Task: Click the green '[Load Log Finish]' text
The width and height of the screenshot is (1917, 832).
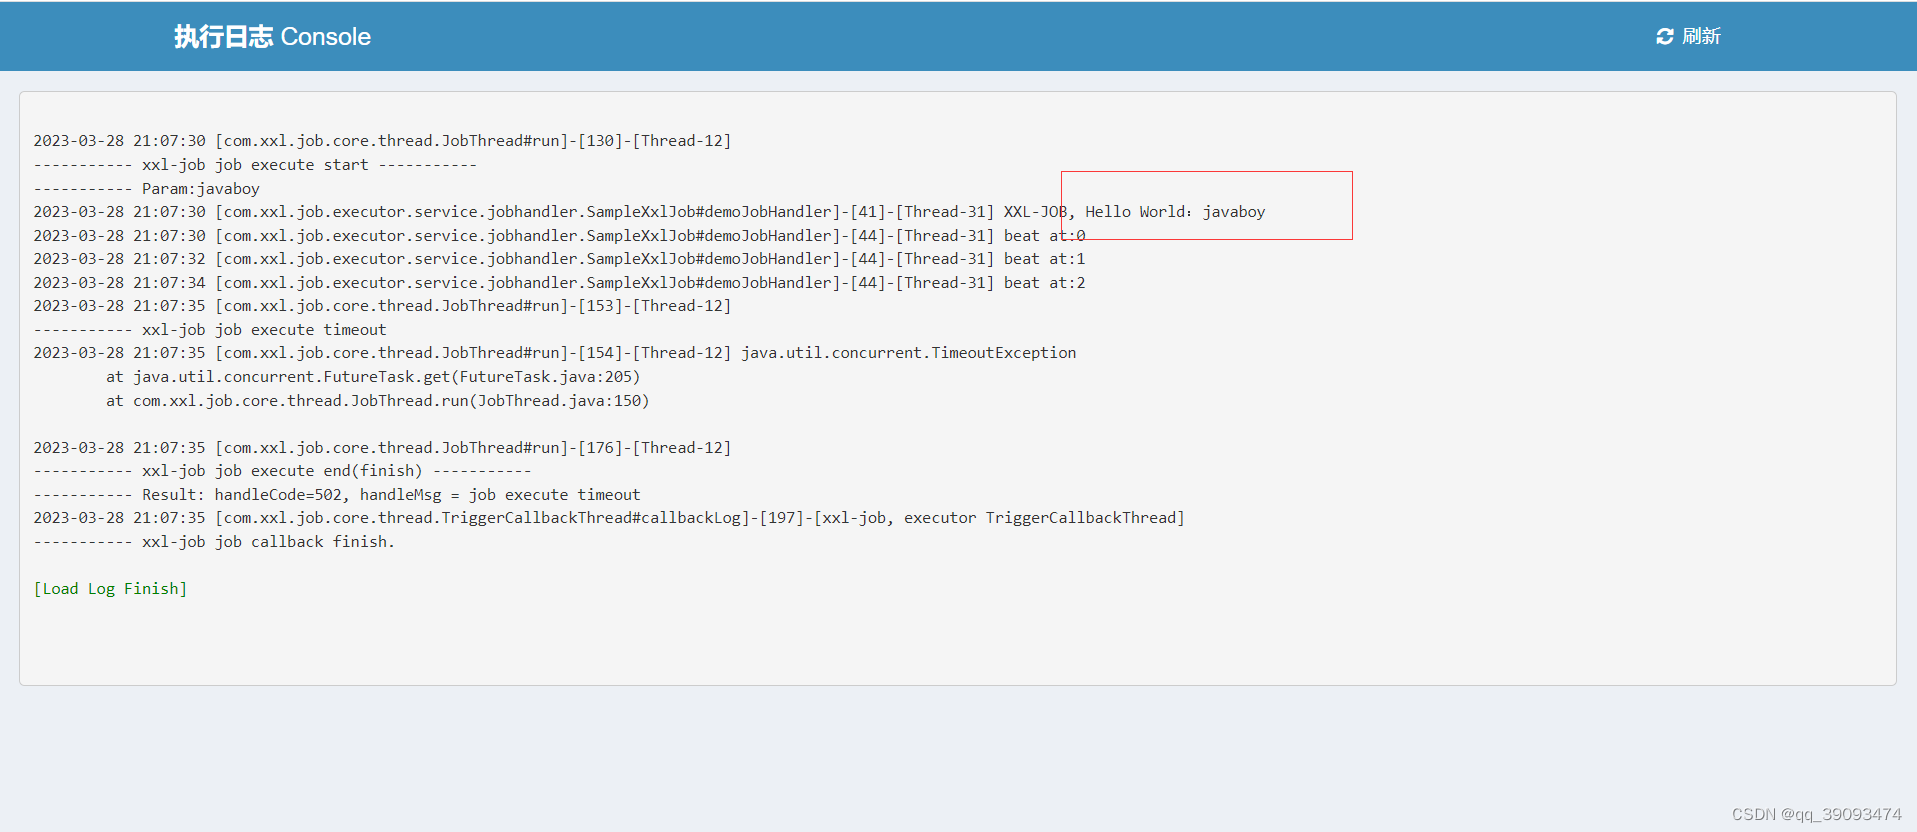Action: [x=110, y=589]
